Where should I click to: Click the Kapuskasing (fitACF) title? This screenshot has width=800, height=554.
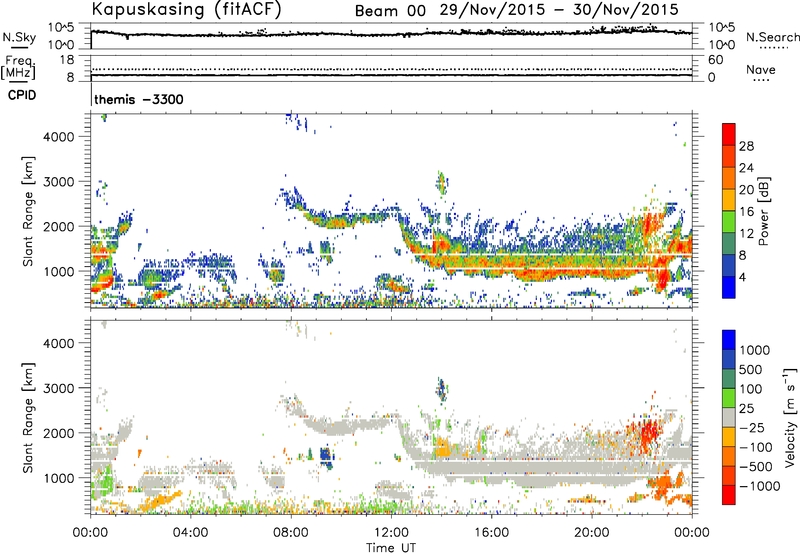186,9
